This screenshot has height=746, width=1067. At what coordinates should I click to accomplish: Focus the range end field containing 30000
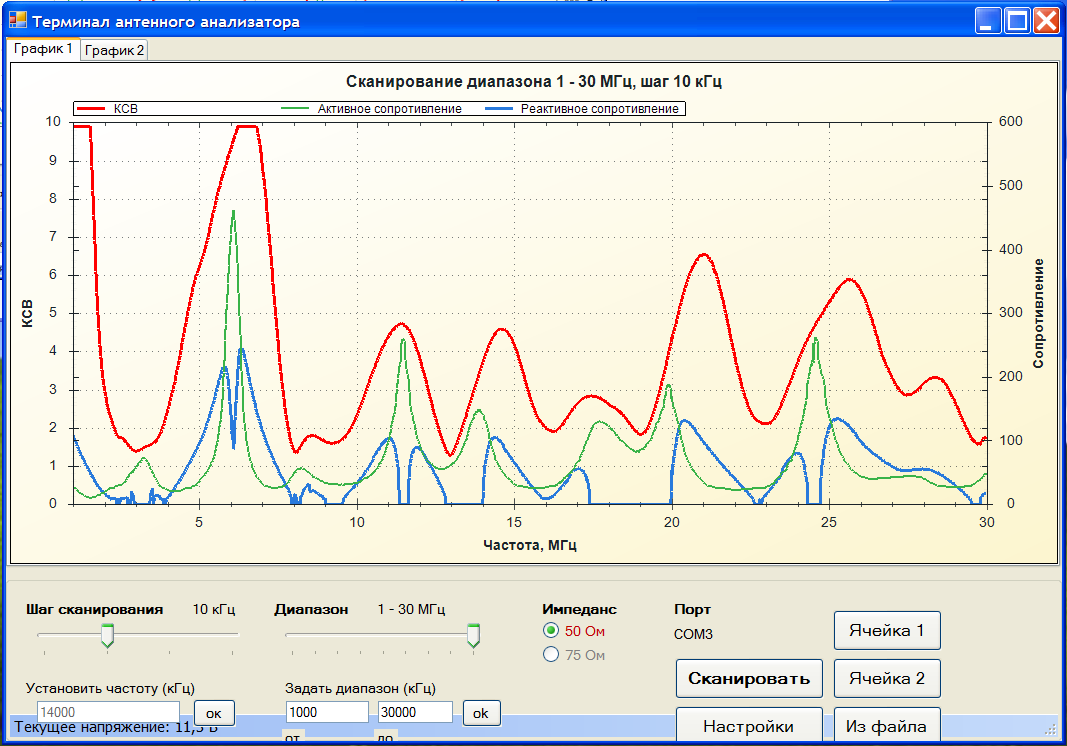point(415,712)
